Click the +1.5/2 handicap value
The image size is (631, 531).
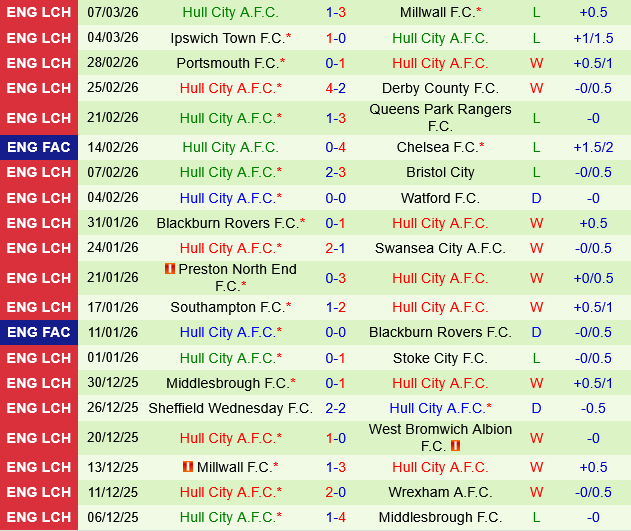click(x=593, y=147)
